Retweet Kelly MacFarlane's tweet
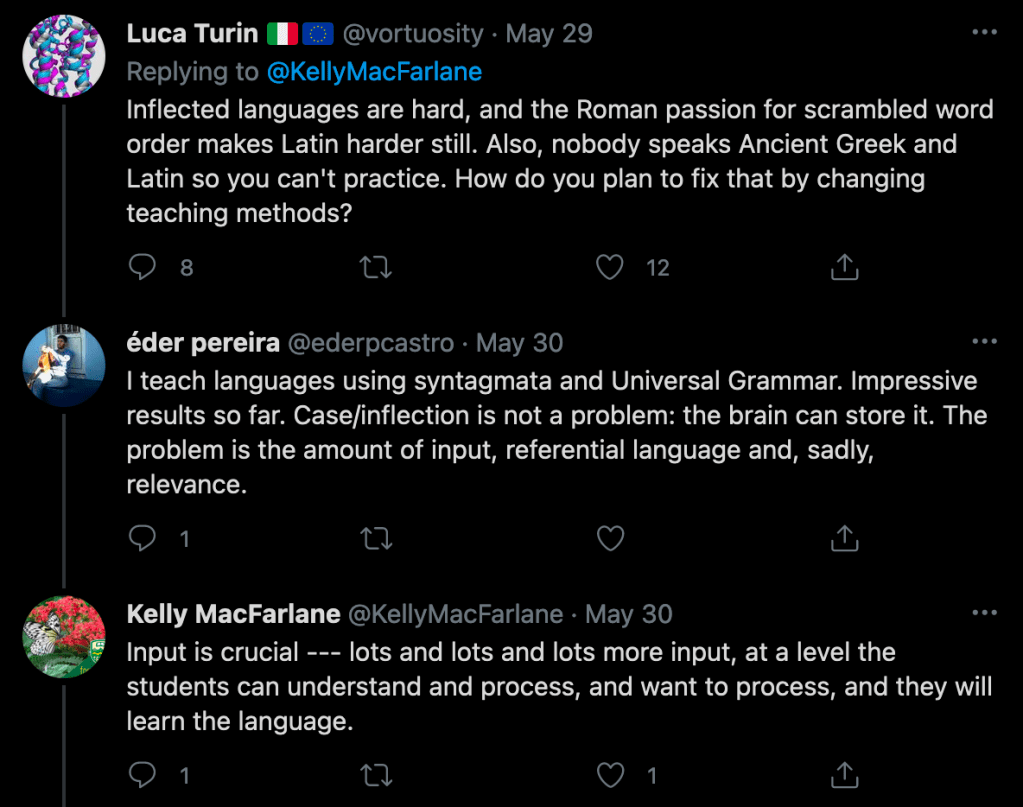1023x807 pixels. tap(376, 774)
